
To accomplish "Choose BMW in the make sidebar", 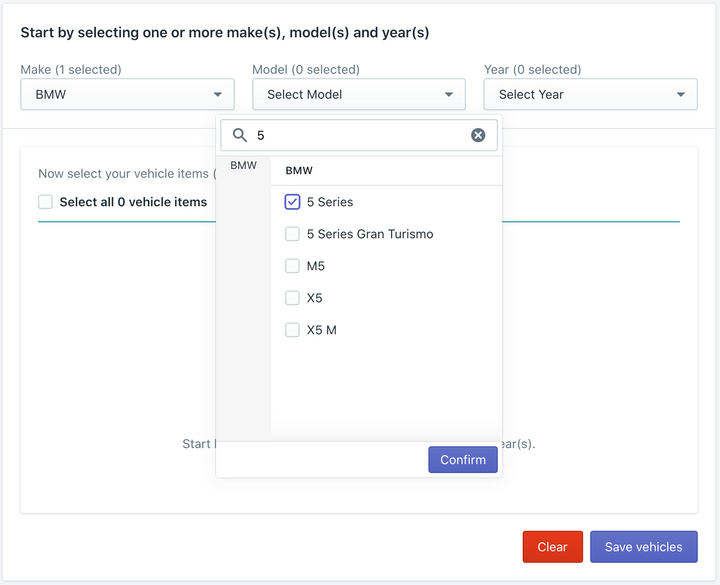I will pyautogui.click(x=243, y=165).
